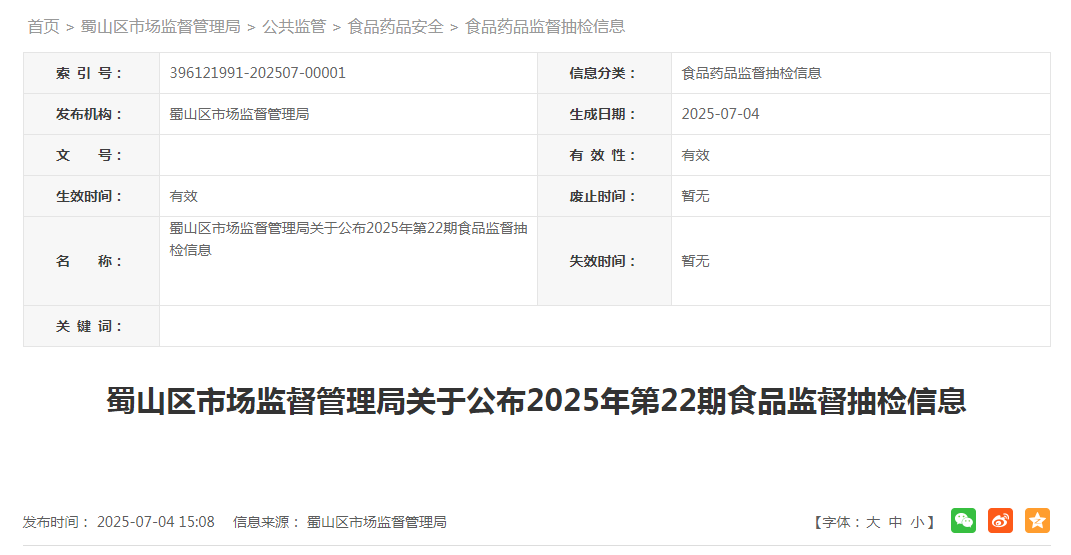Image resolution: width=1071 pixels, height=555 pixels.
Task: Go to 首页 in breadcrumb
Action: (x=44, y=27)
